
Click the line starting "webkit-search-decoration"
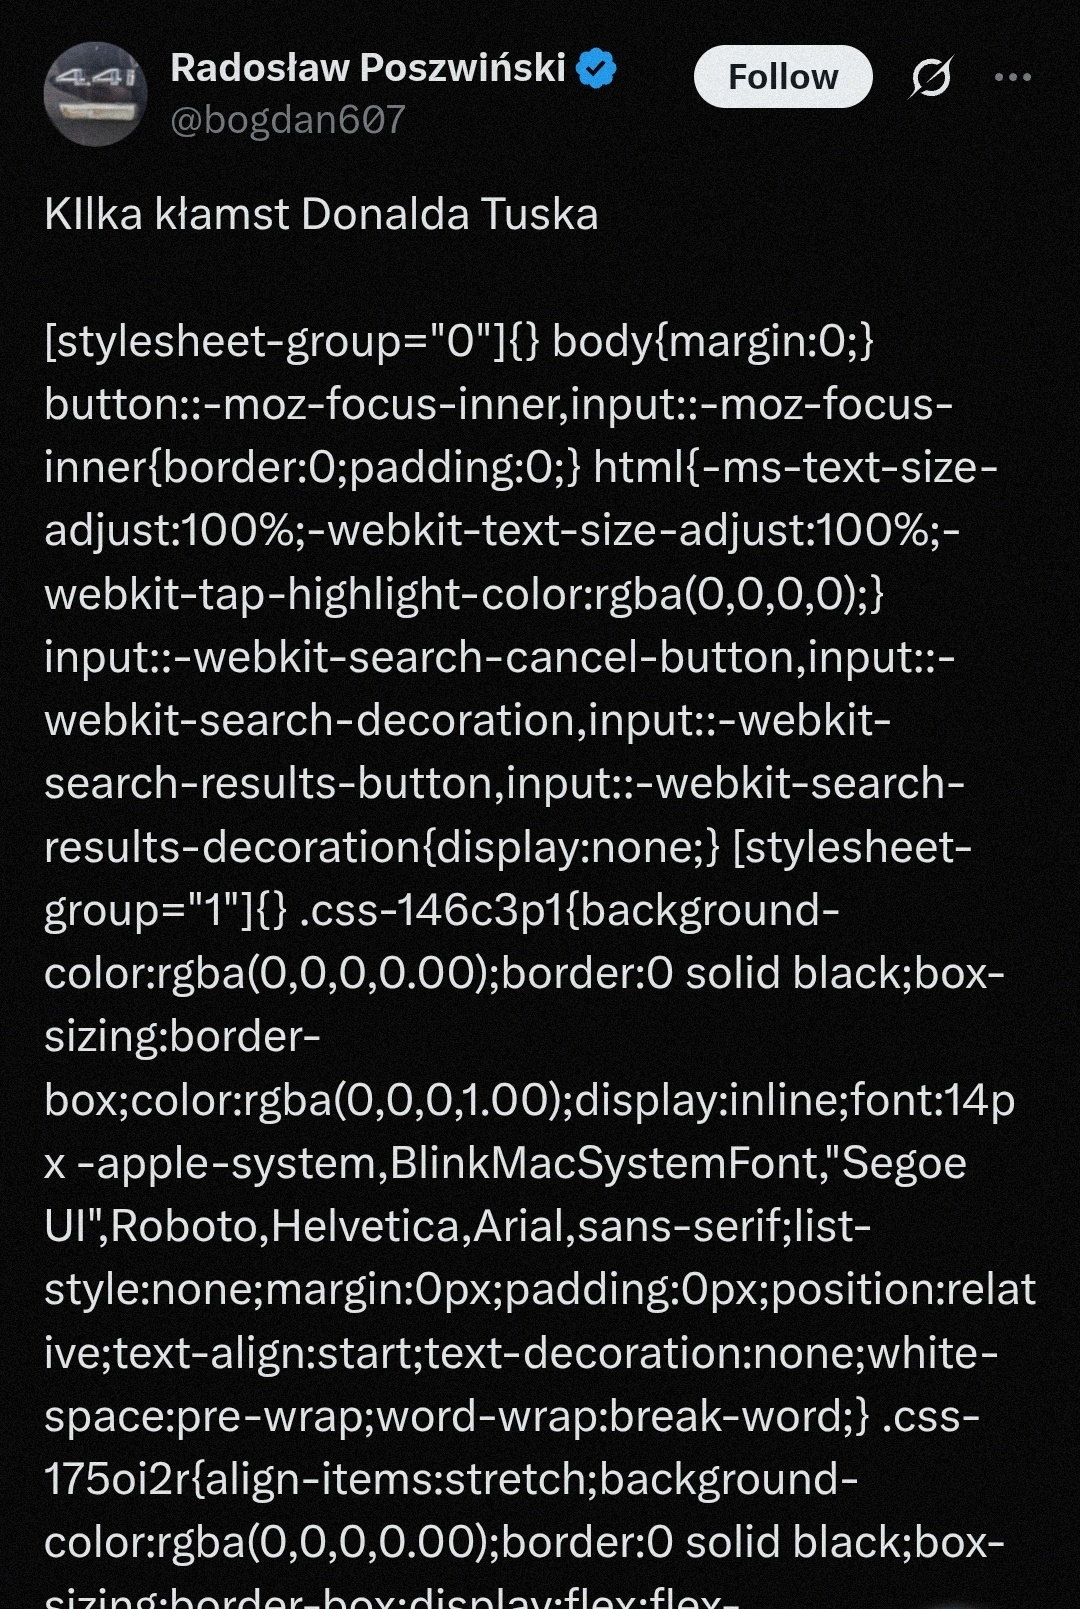(x=467, y=721)
